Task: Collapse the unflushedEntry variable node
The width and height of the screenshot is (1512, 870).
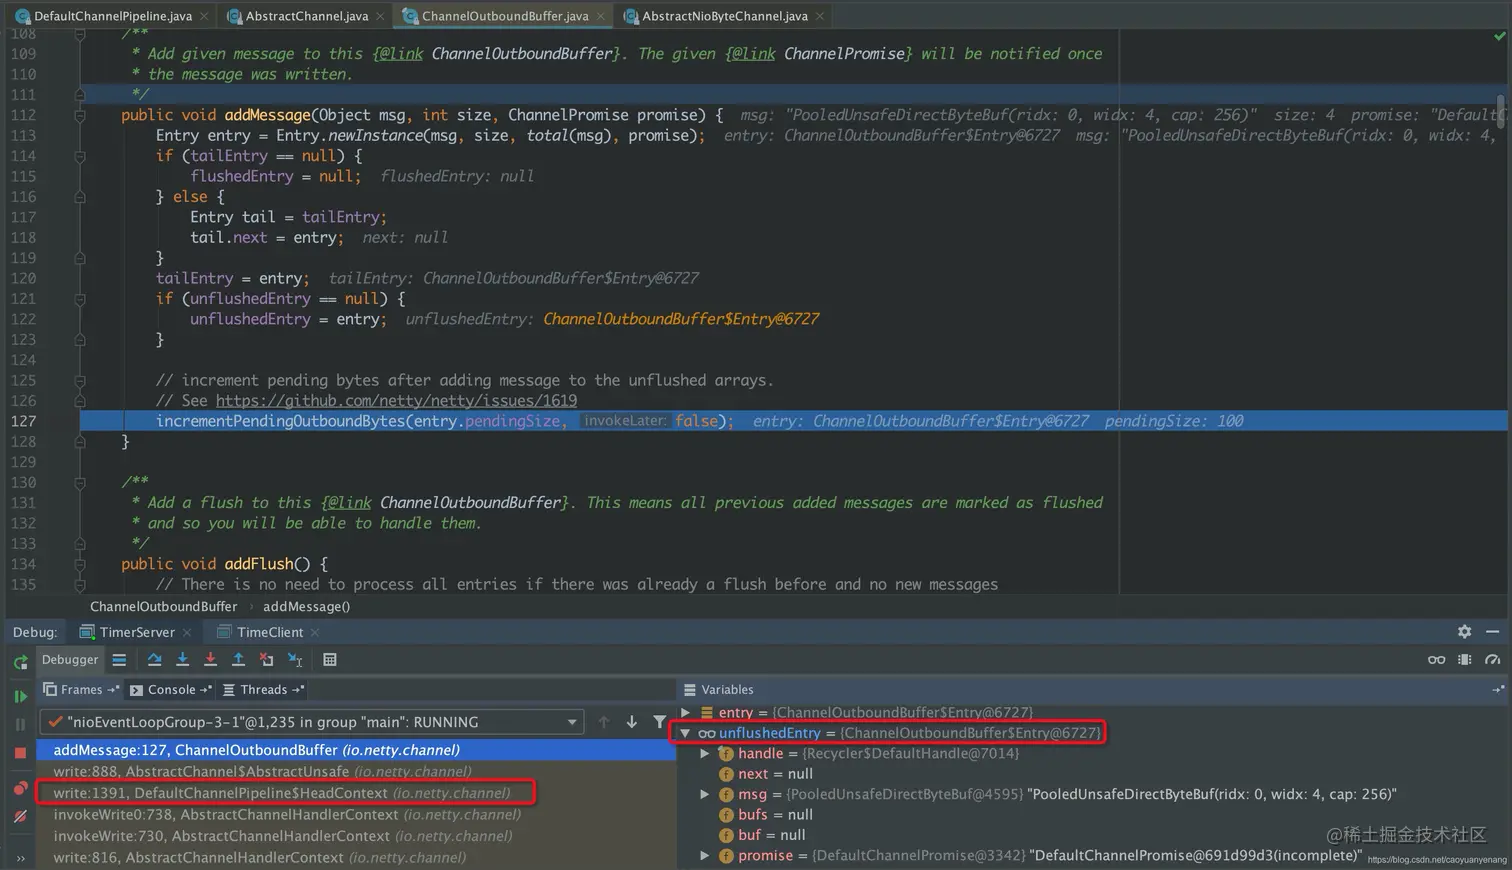Action: click(x=685, y=733)
